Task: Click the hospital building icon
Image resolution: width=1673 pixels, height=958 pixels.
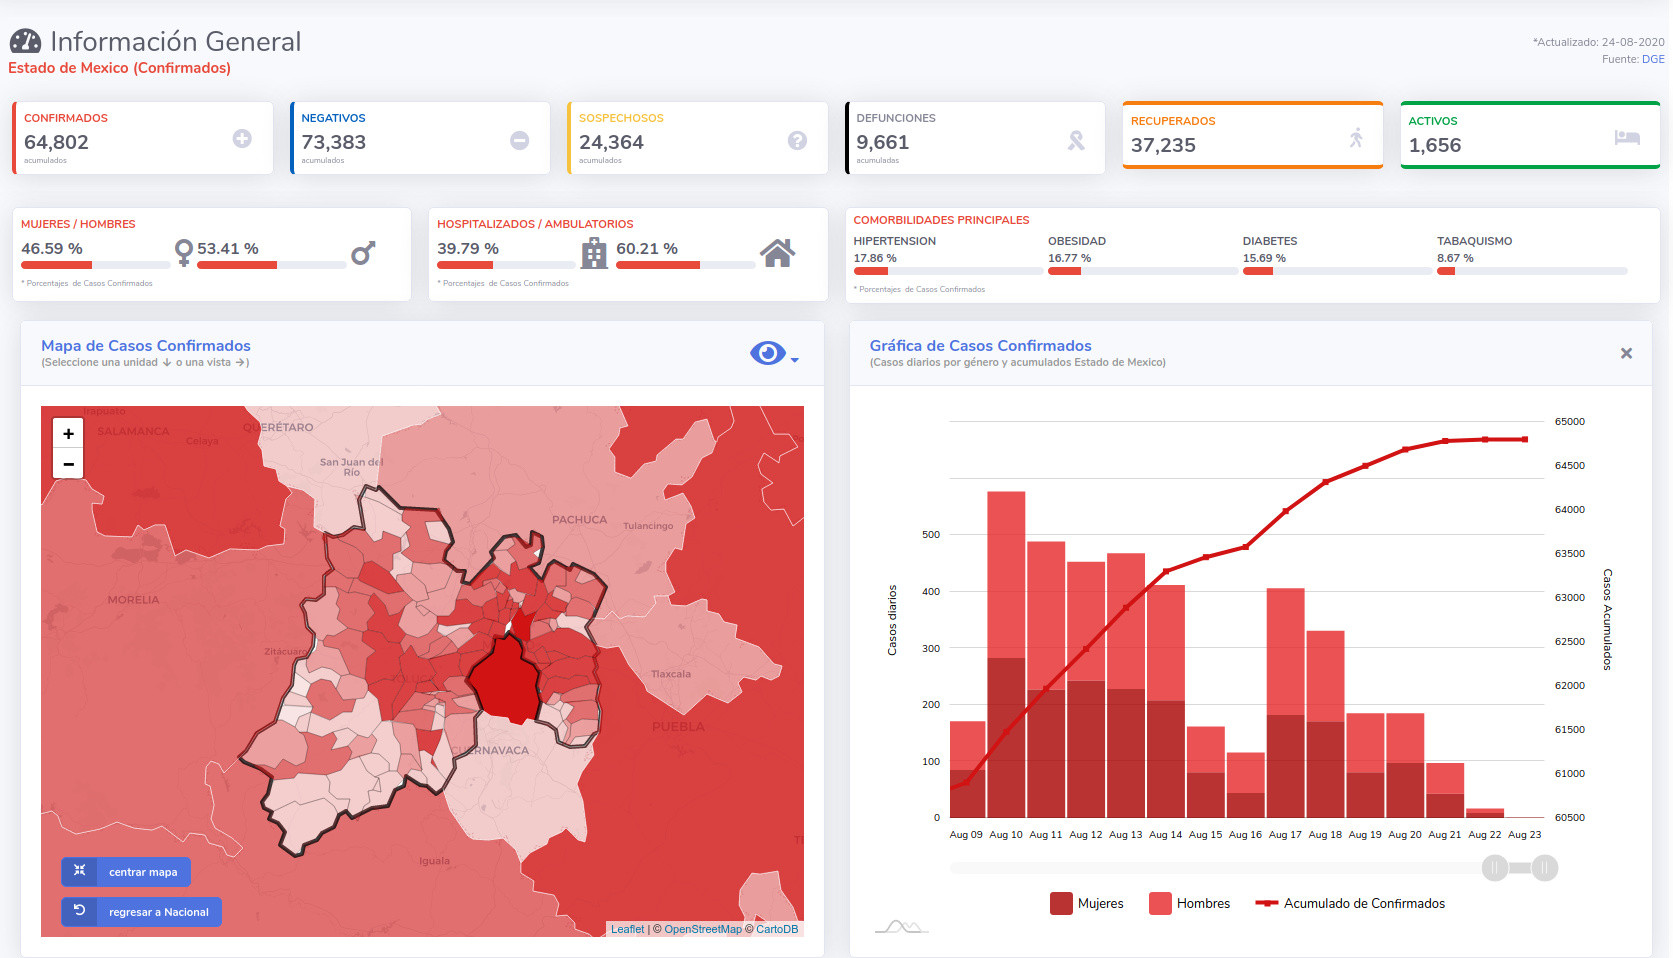Action: (x=595, y=253)
